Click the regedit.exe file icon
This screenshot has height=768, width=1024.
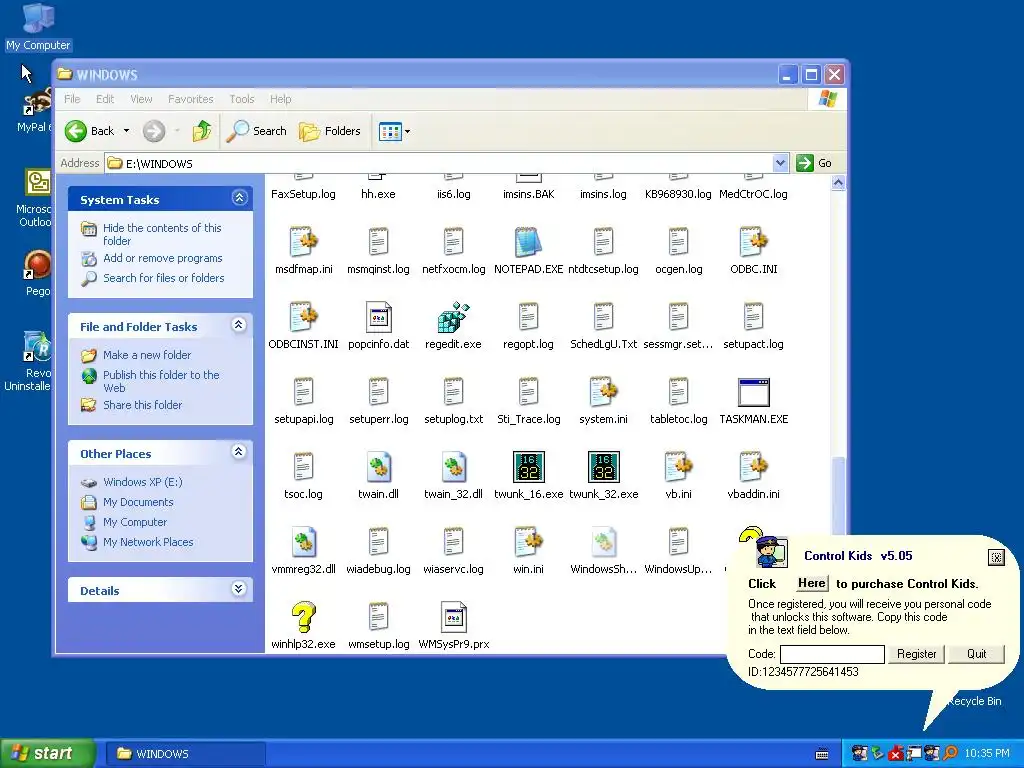point(453,317)
